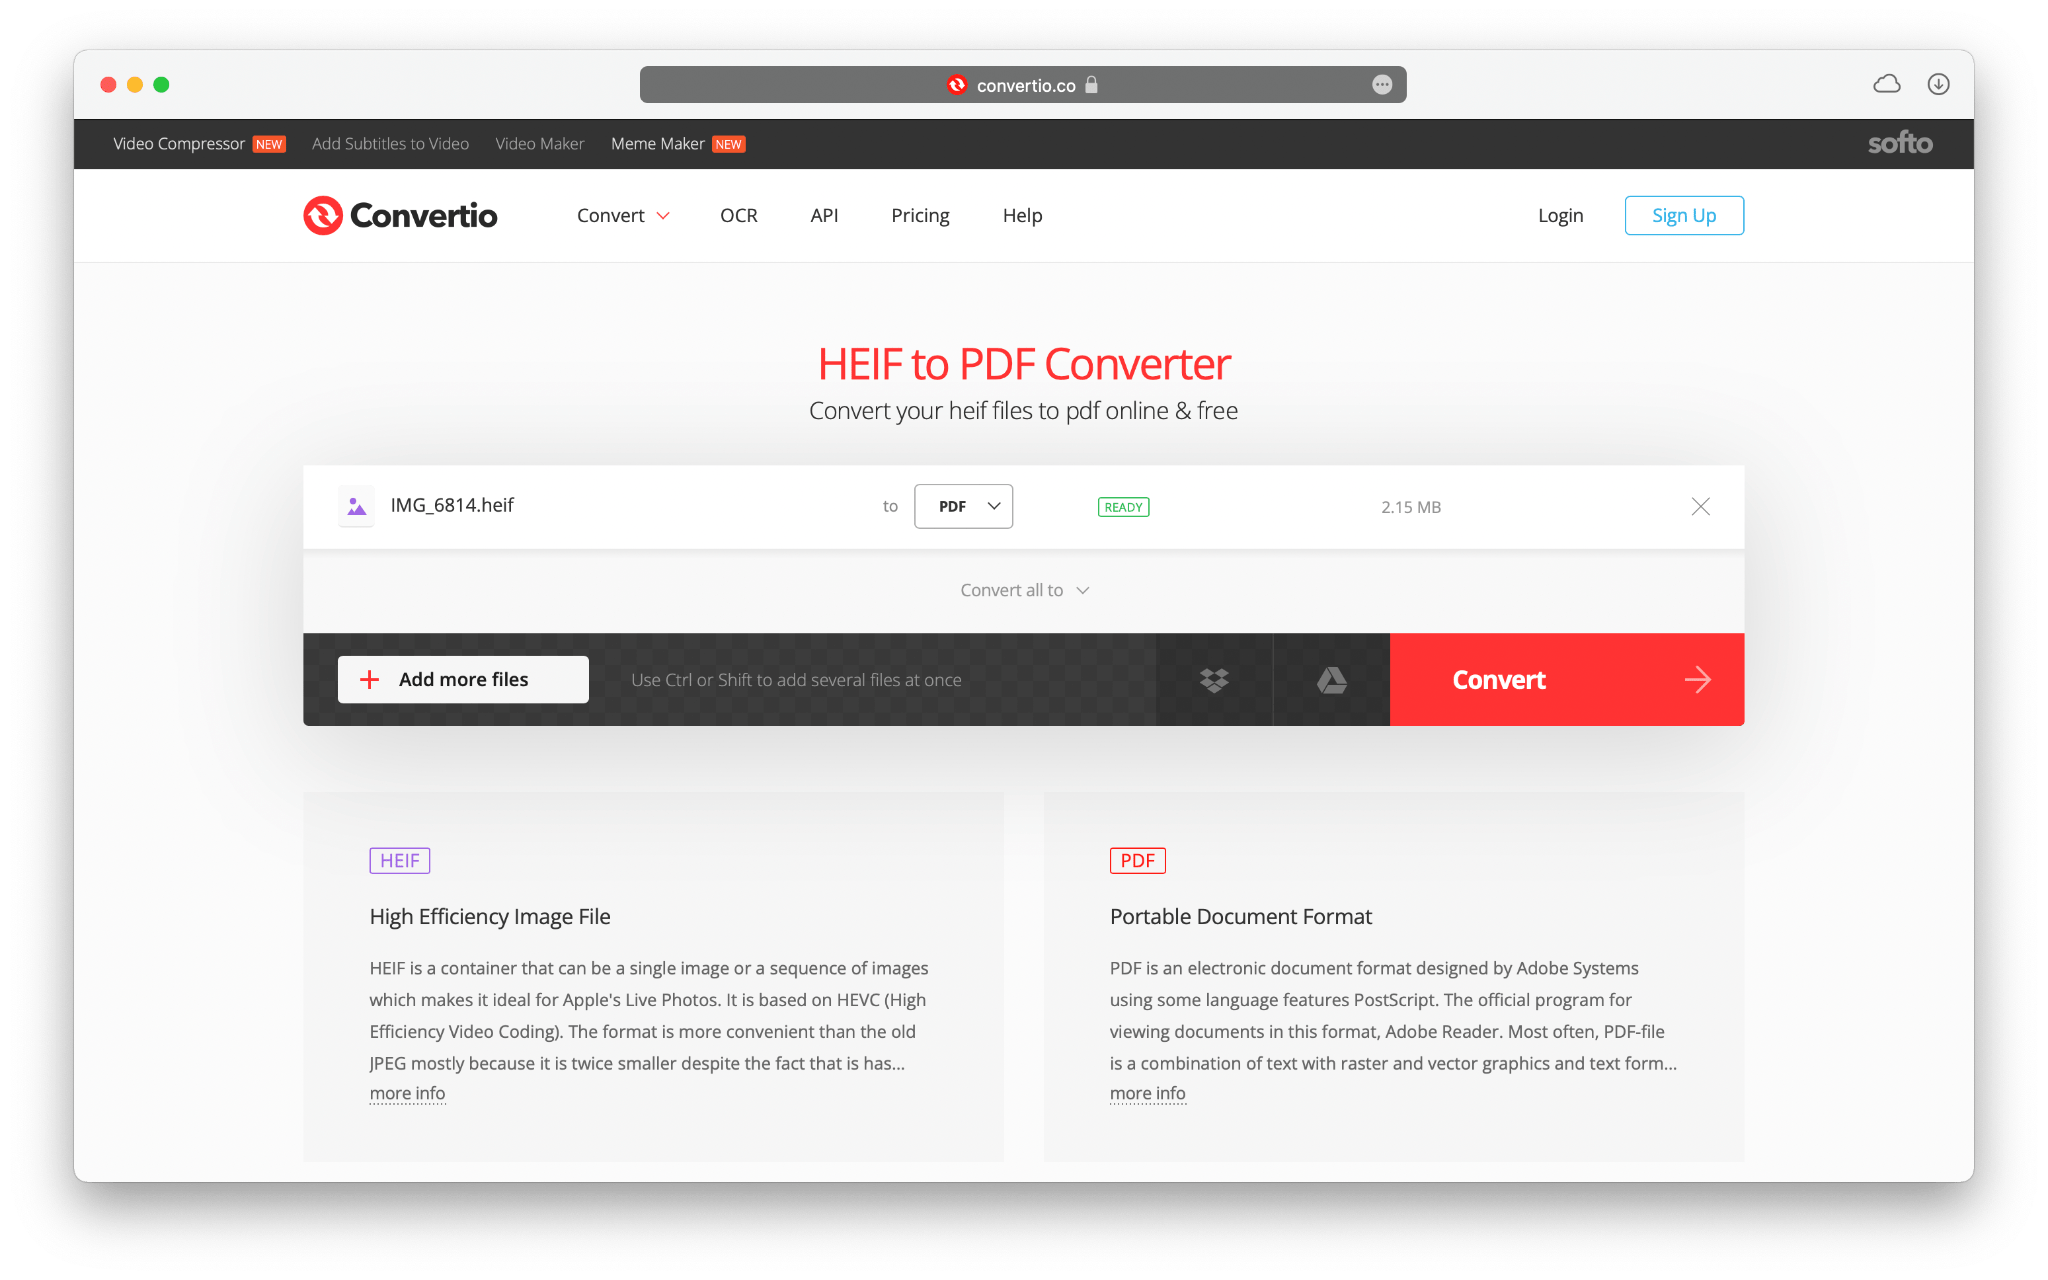The width and height of the screenshot is (2048, 1280).
Task: Click the 'more info' link under HEIF
Action: (x=407, y=1093)
